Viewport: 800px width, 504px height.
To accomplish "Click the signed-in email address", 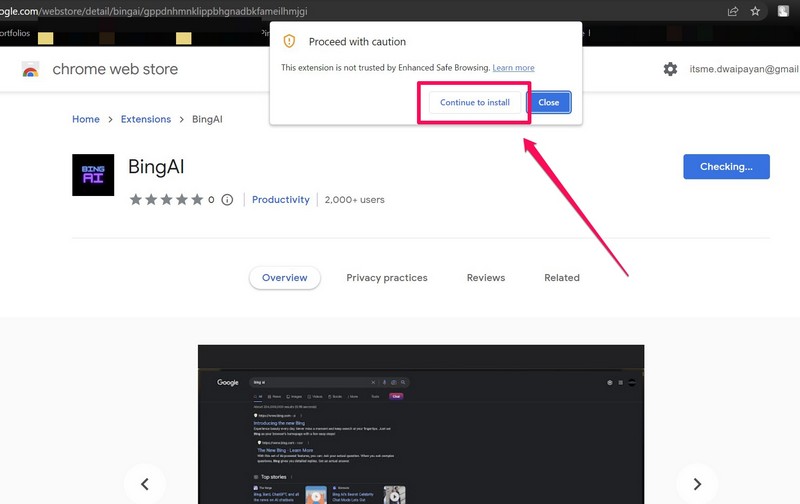I will pyautogui.click(x=744, y=69).
